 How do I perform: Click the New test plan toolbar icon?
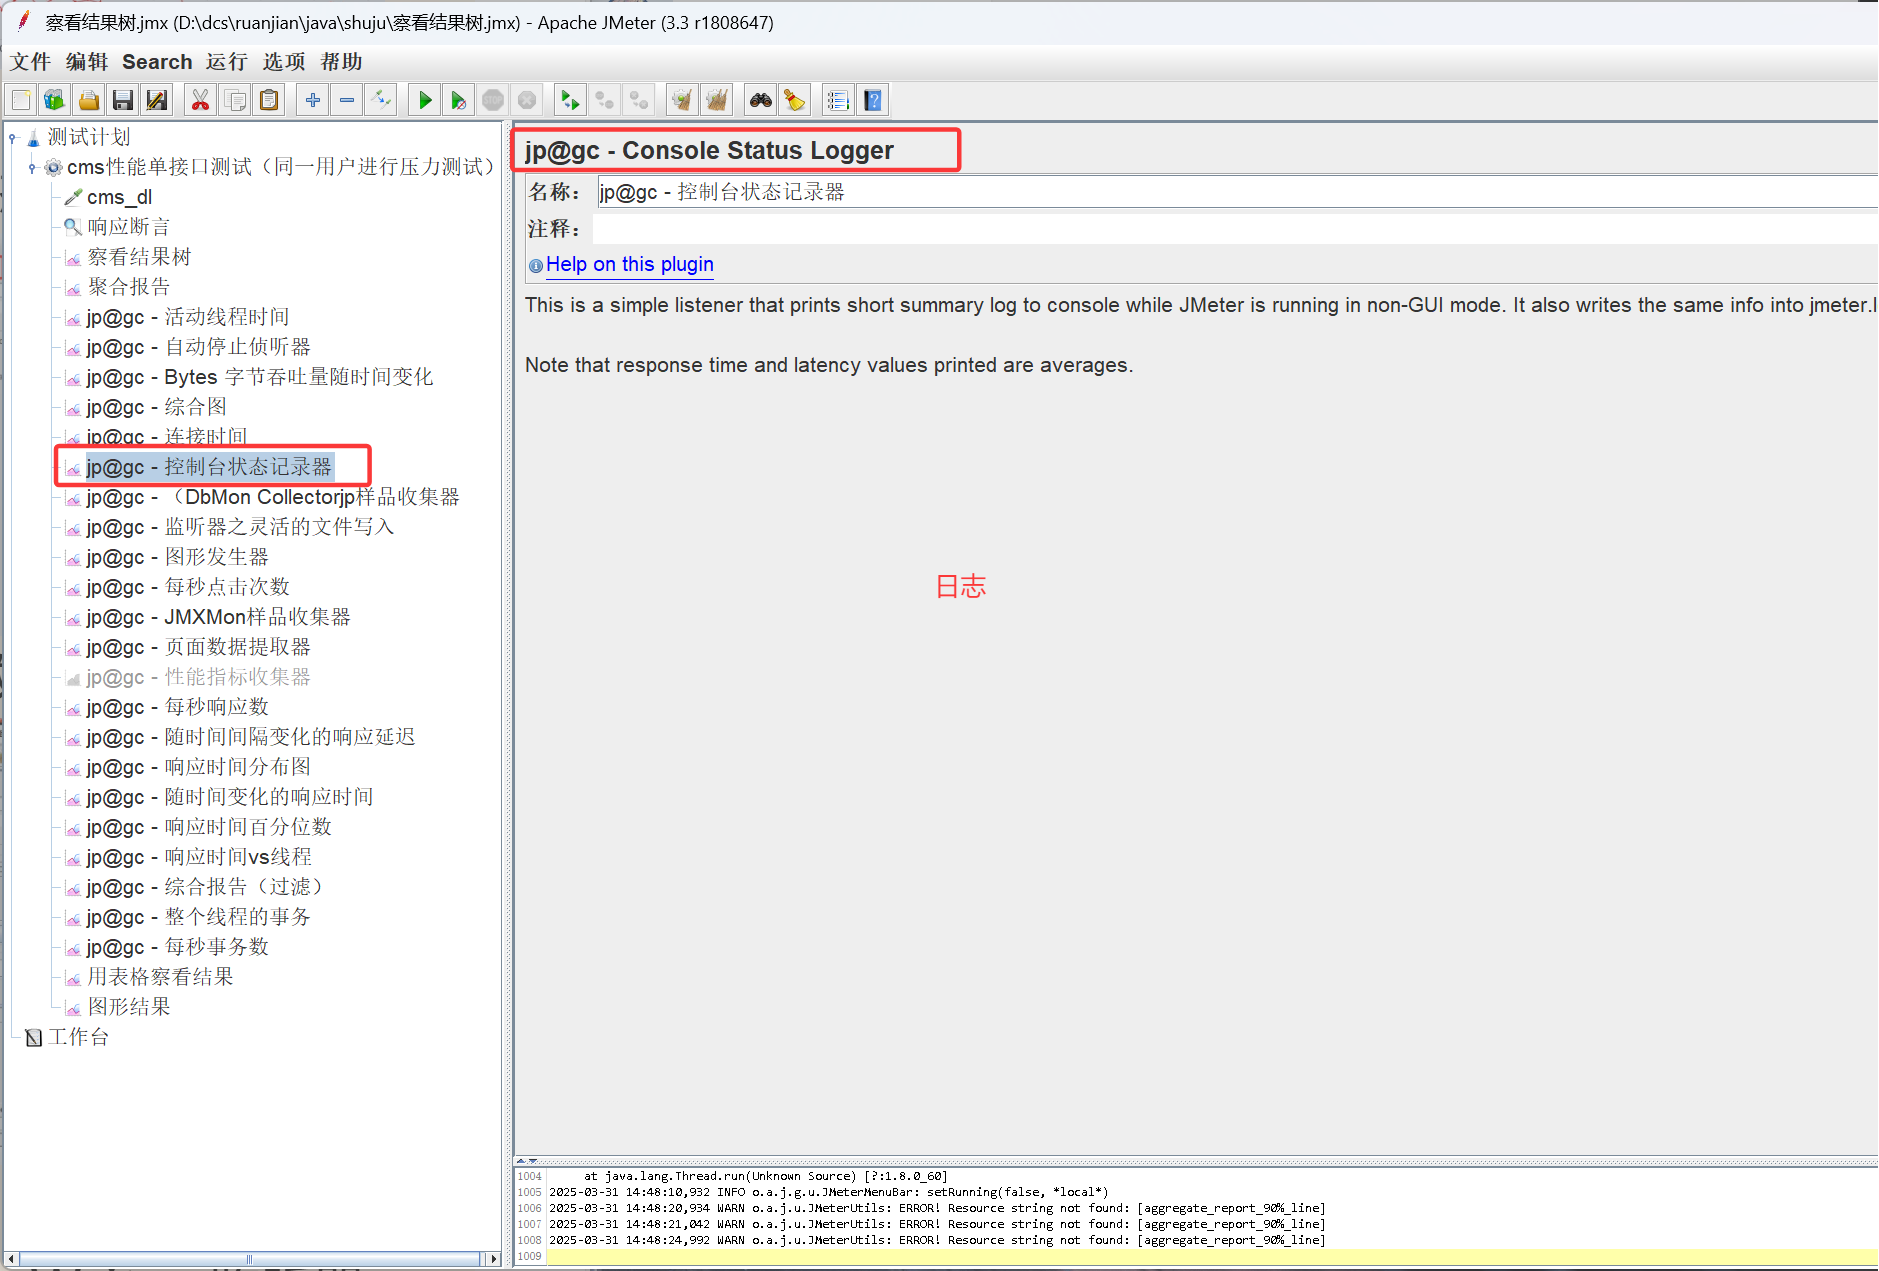pos(21,100)
